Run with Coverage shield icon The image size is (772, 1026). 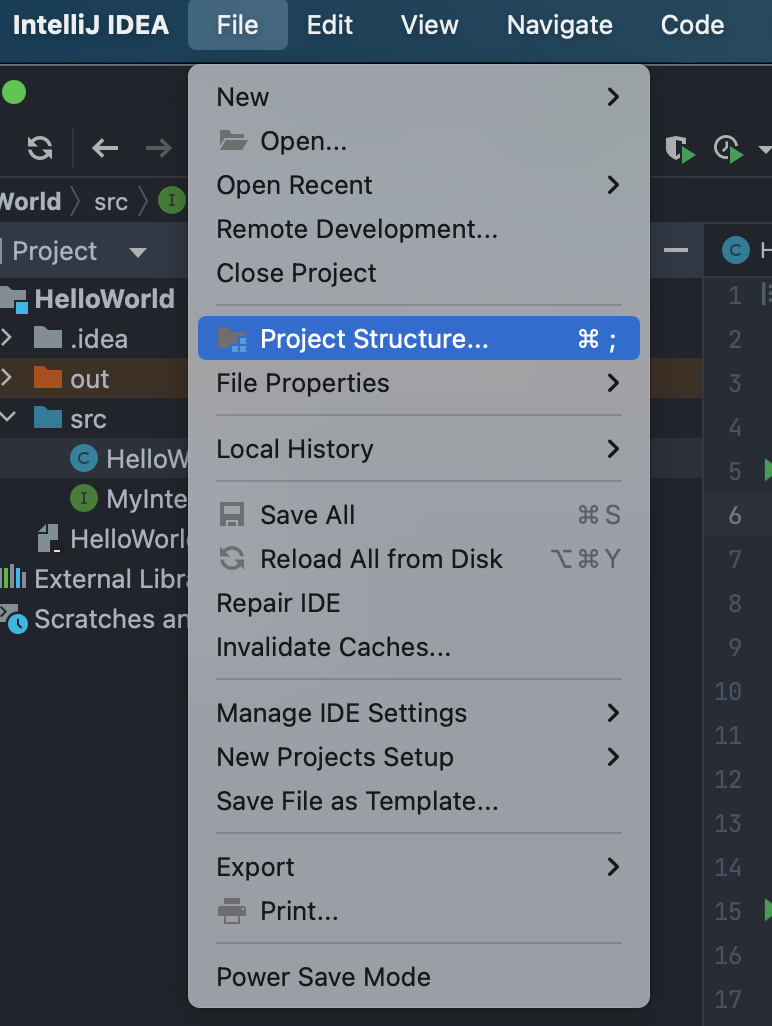click(x=680, y=149)
